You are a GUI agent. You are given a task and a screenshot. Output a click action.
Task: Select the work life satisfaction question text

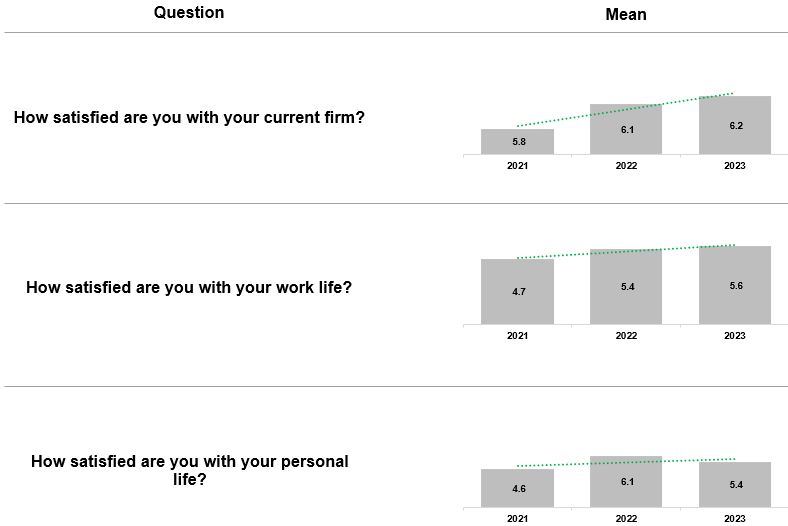coord(189,287)
